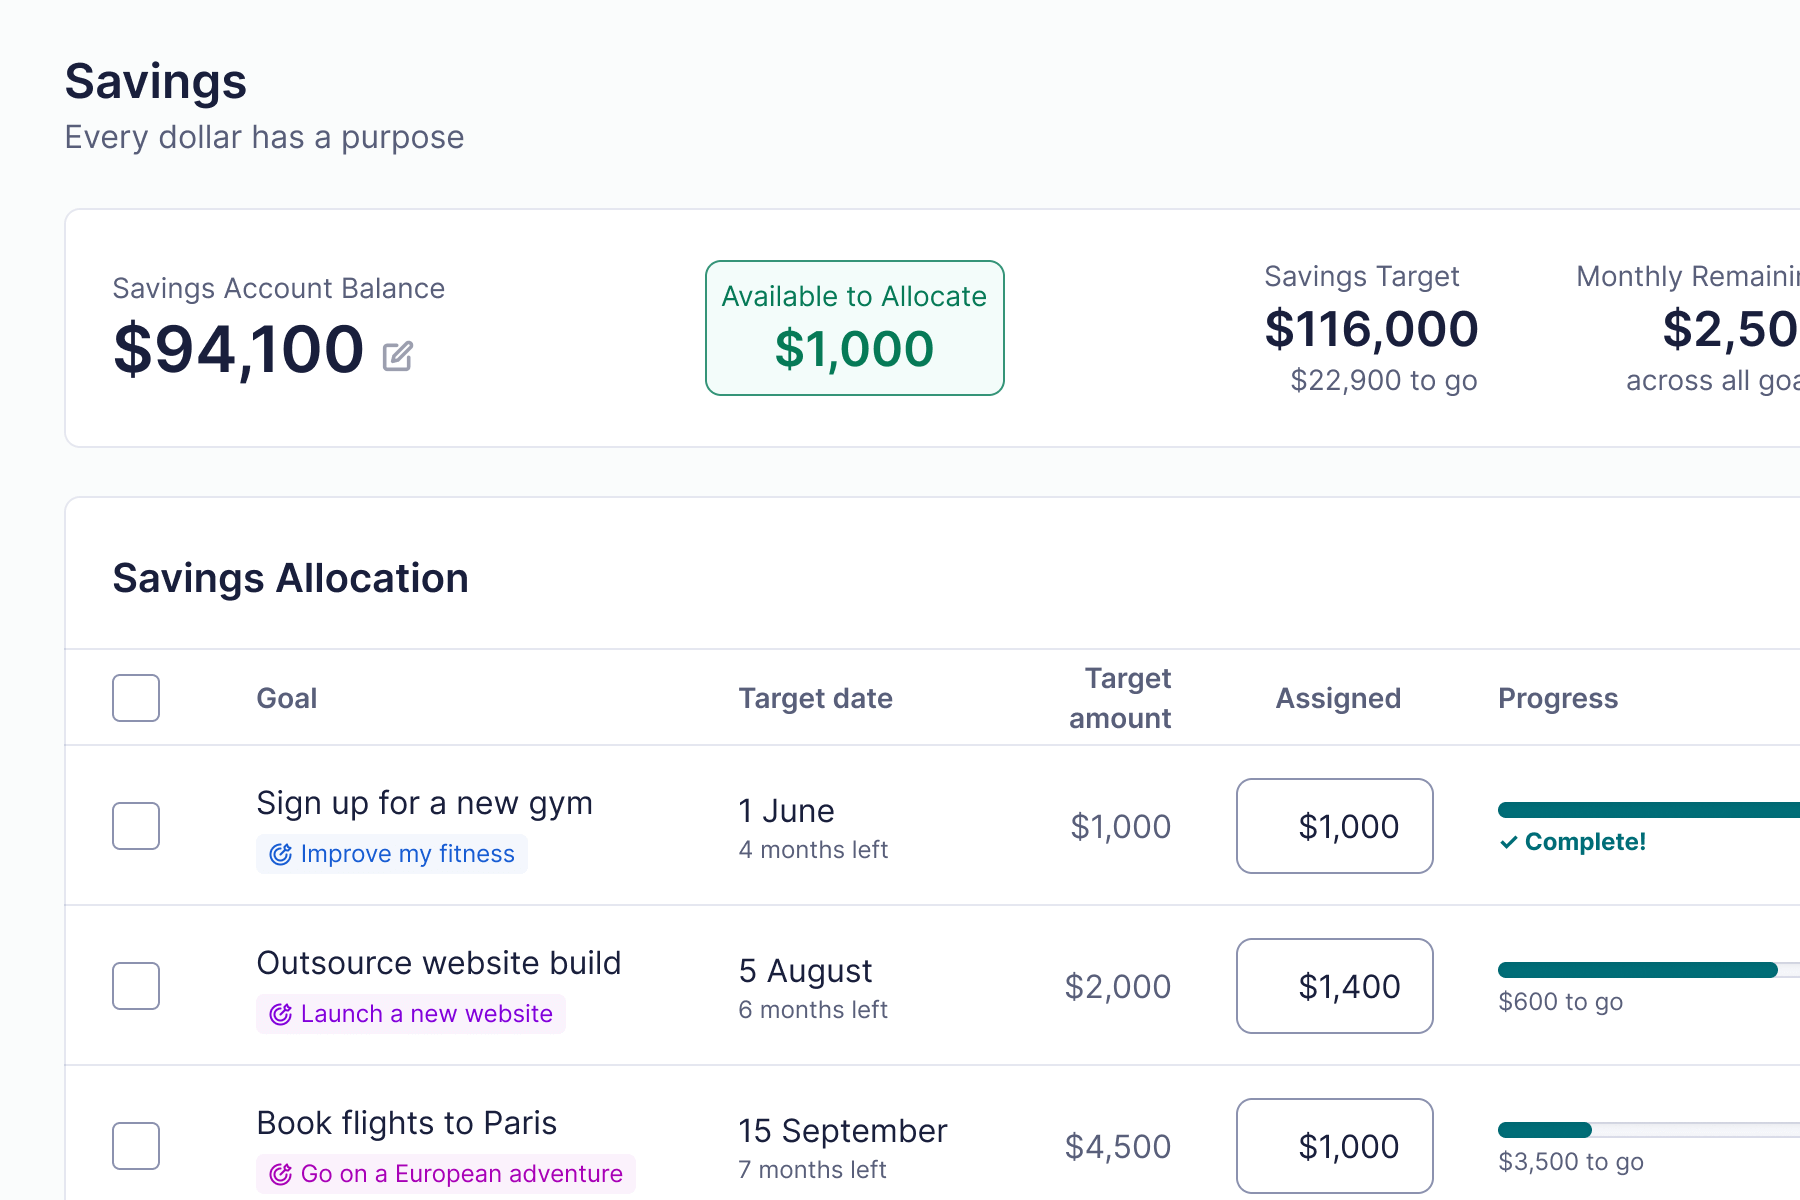
Task: Click the Outsource website build progress bar
Action: click(1640, 970)
